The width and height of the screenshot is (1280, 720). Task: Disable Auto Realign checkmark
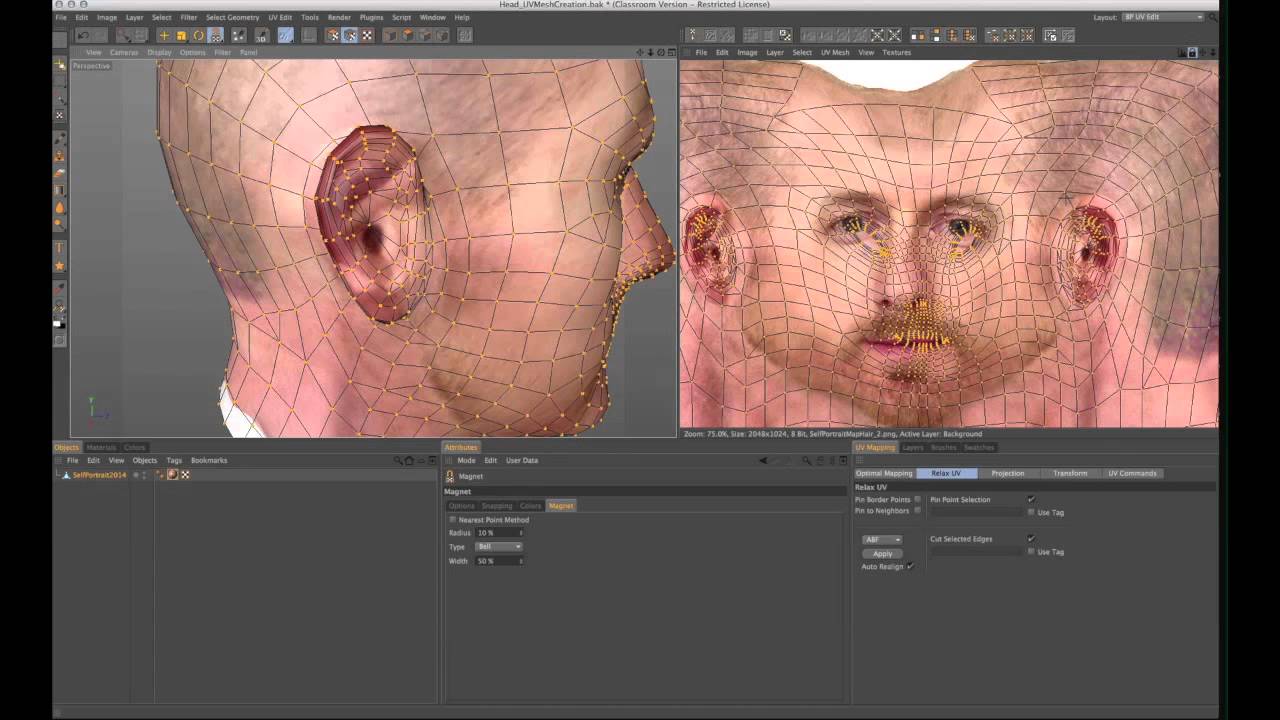910,567
